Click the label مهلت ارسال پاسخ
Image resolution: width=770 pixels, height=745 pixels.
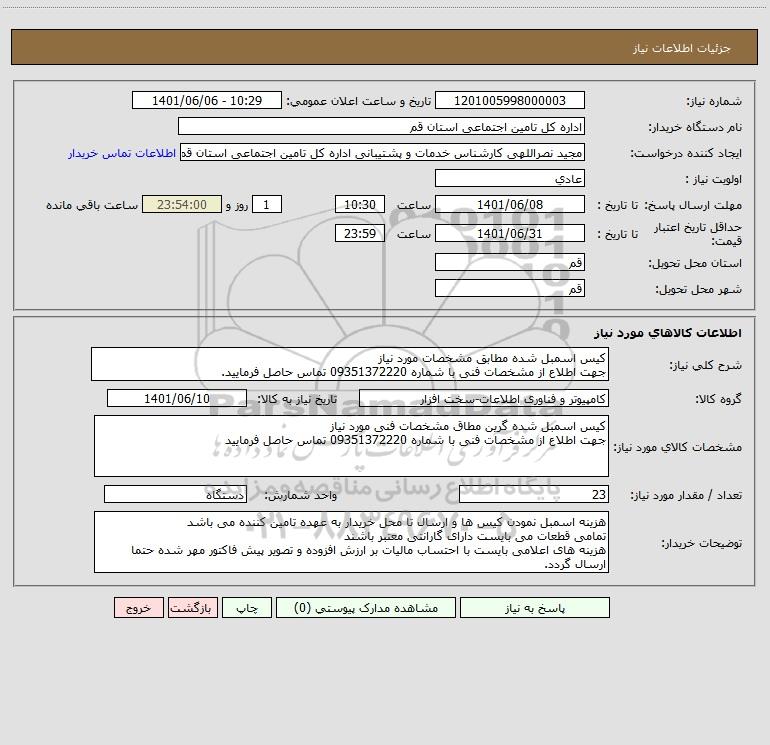693,205
